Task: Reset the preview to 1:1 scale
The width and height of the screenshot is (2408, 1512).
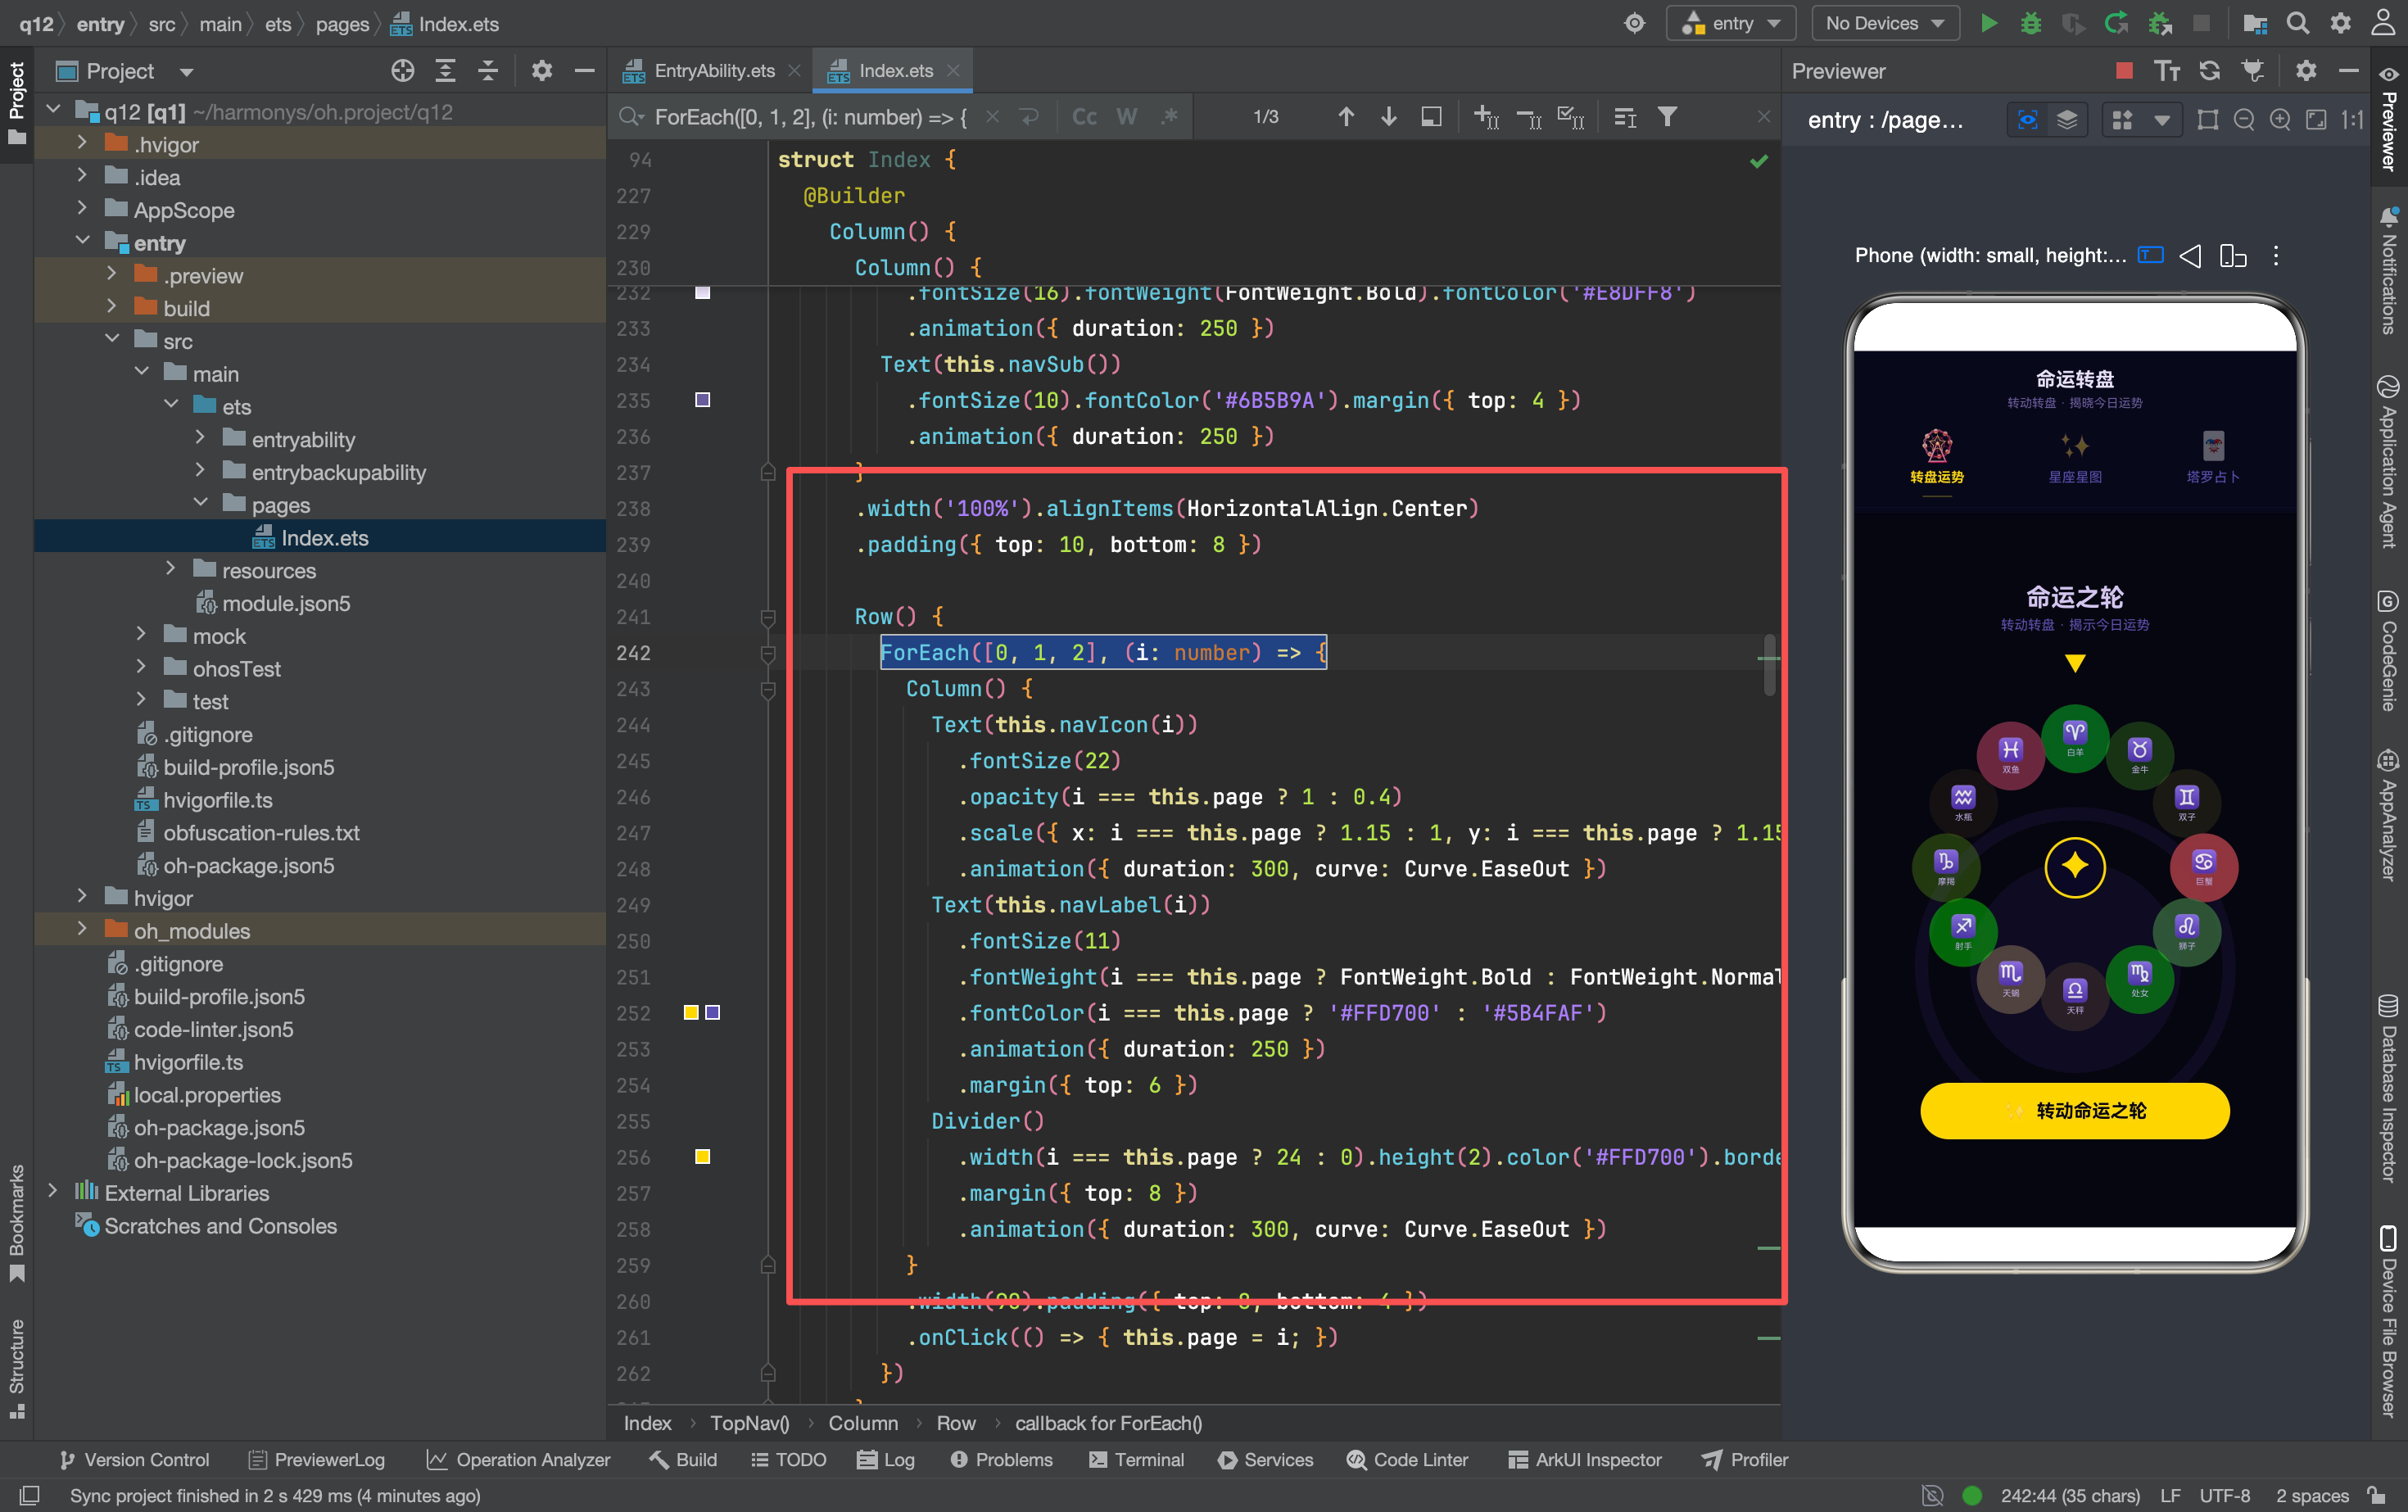Action: click(x=2352, y=120)
